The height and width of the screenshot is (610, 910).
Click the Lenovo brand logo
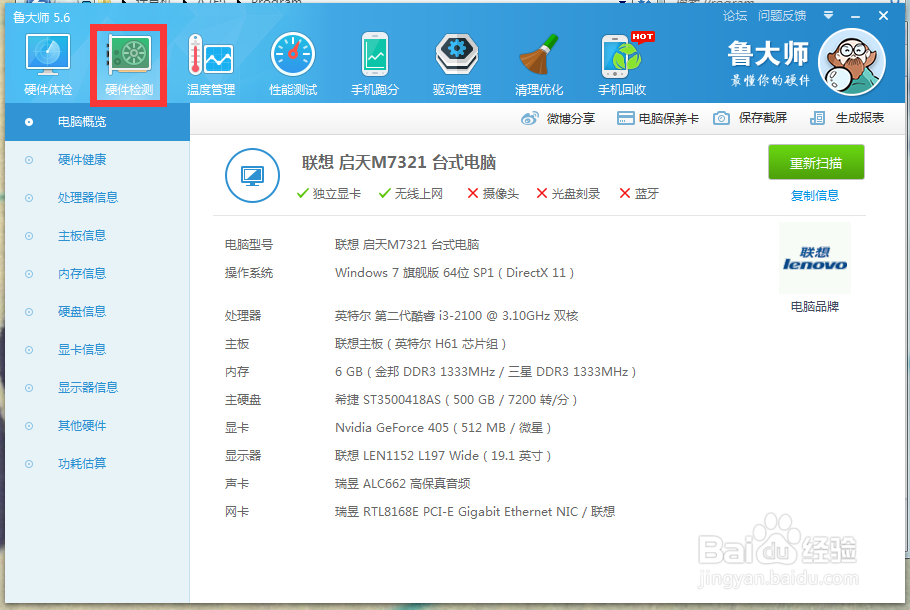[815, 258]
